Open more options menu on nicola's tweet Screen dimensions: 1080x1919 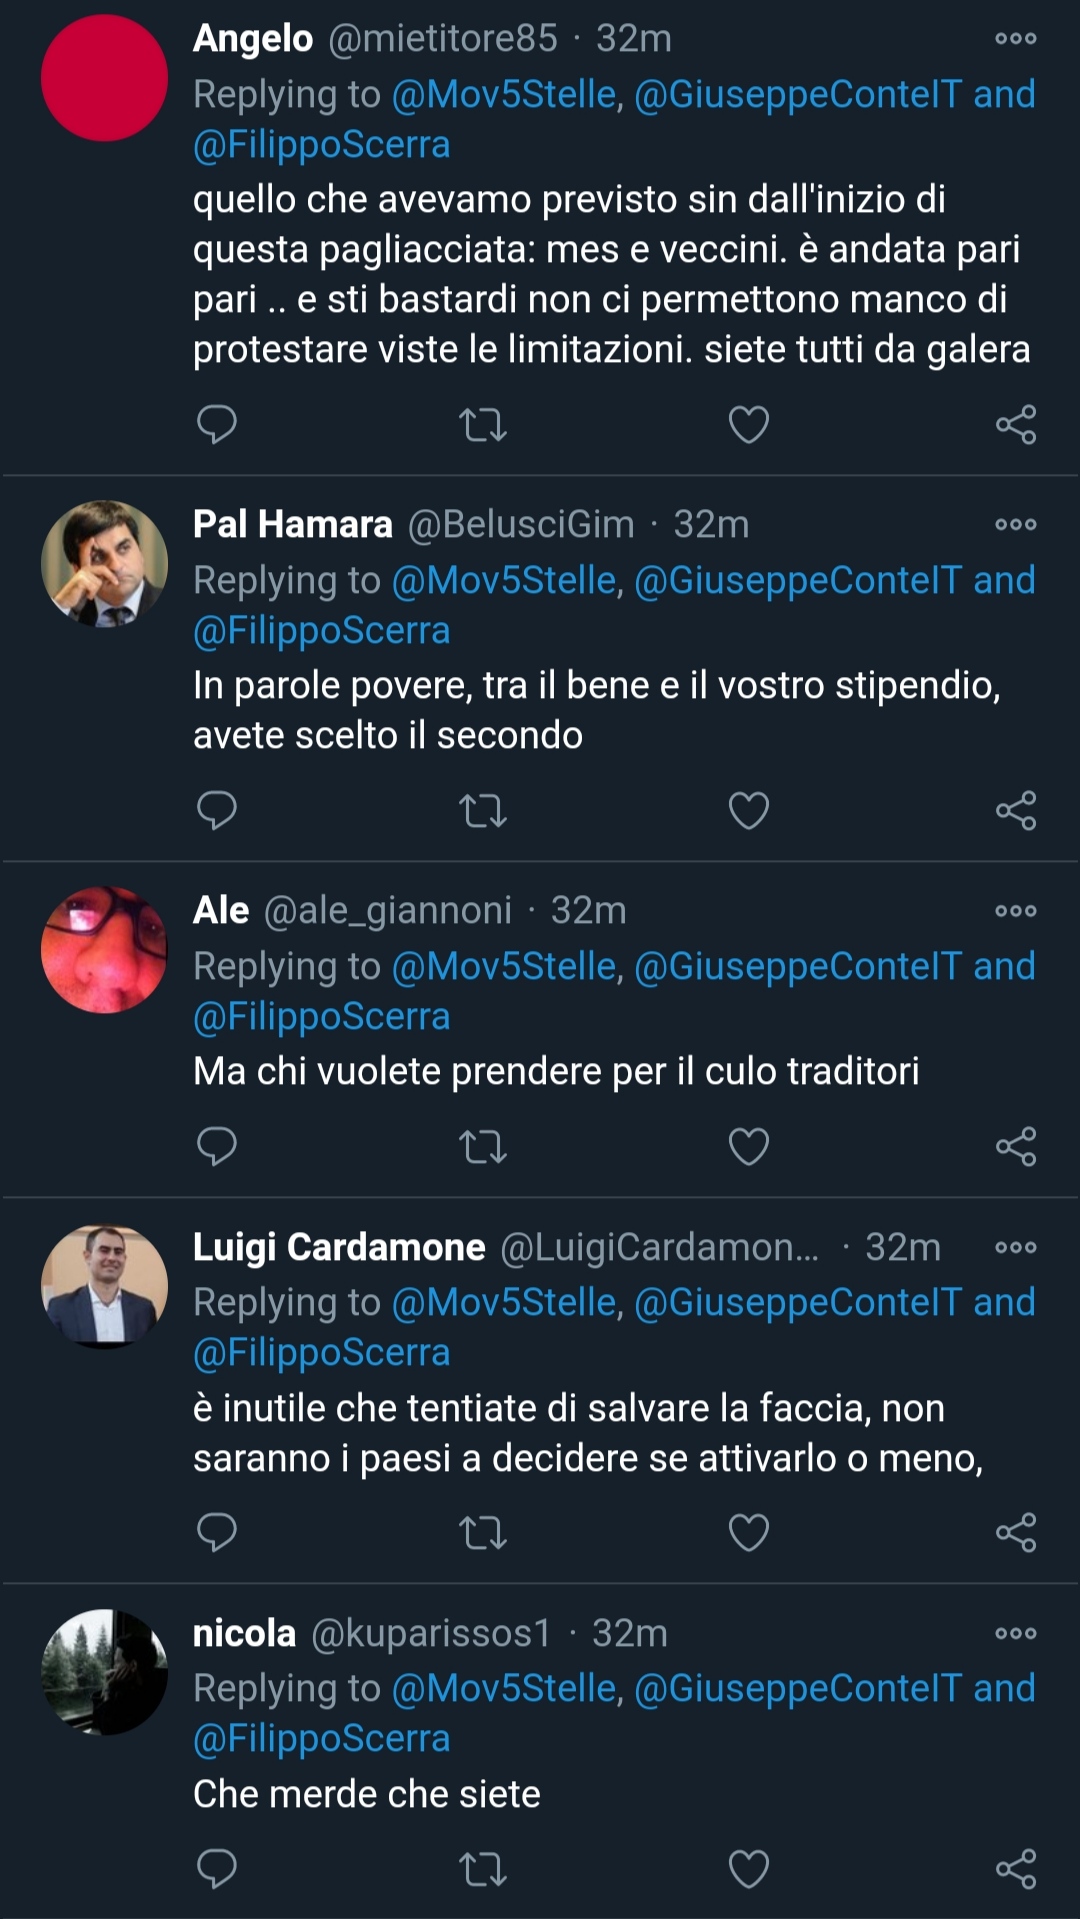[1016, 1634]
